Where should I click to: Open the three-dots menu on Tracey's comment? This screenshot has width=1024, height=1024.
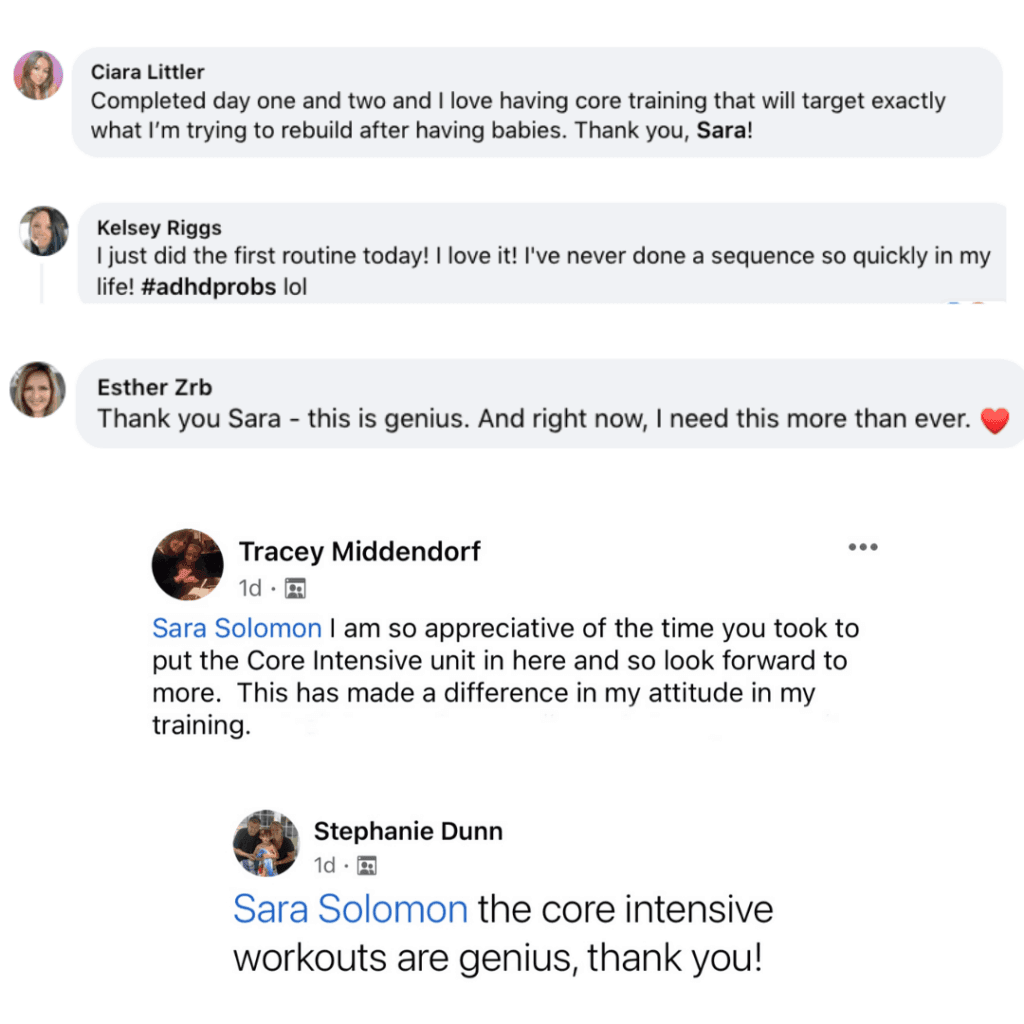pyautogui.click(x=862, y=547)
